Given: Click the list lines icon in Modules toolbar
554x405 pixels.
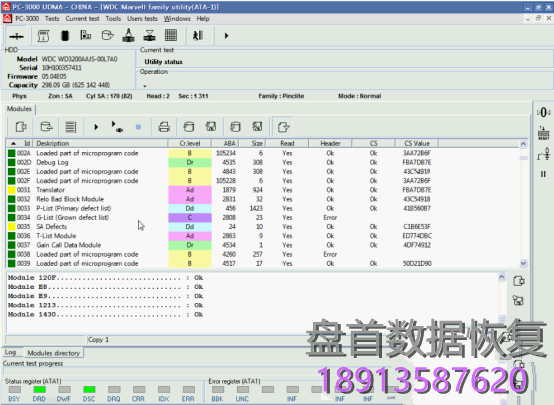Looking at the screenshot, I should (71, 127).
